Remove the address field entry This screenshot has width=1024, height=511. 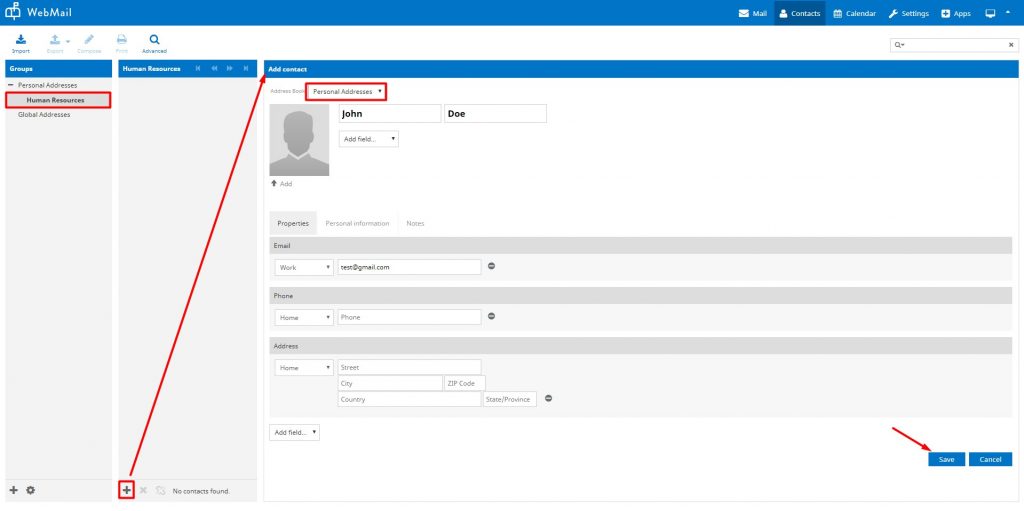(548, 398)
